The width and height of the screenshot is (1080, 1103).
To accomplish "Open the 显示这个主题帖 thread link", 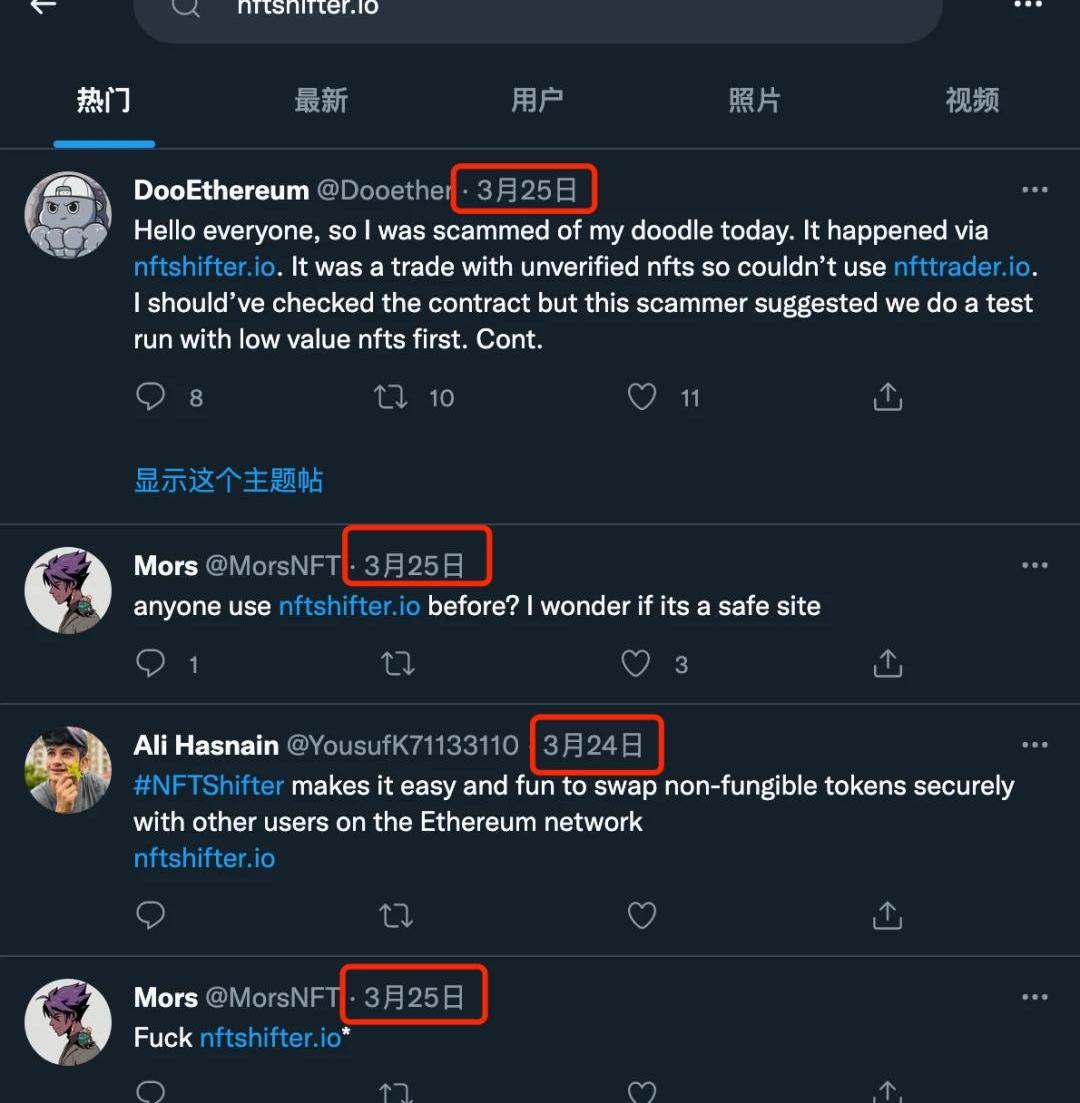I will [x=229, y=480].
